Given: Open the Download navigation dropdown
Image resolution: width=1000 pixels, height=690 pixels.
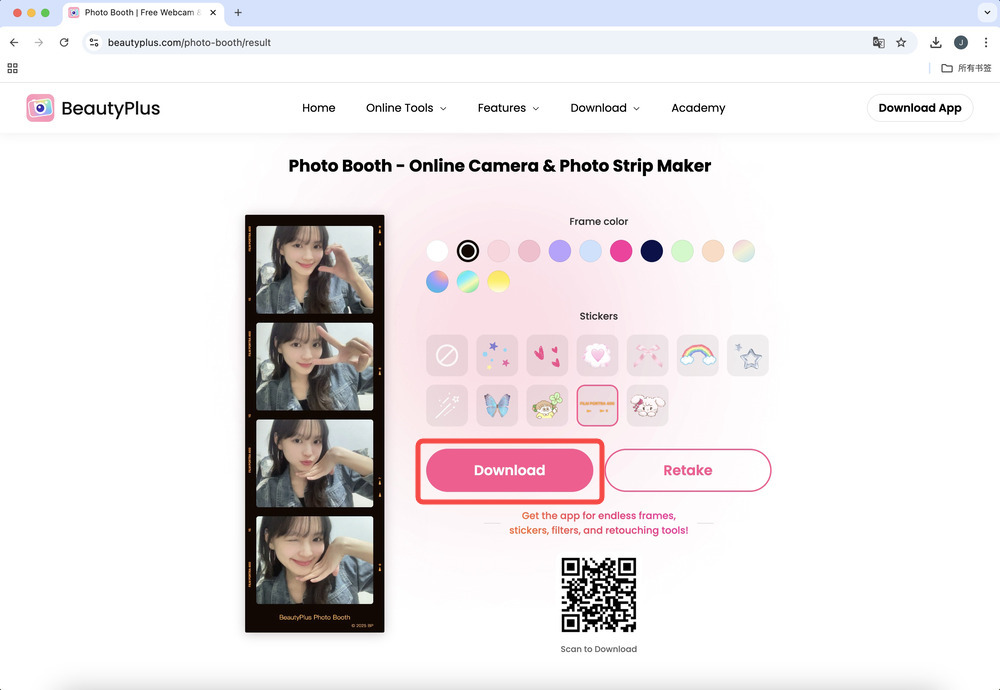Looking at the screenshot, I should tap(604, 107).
